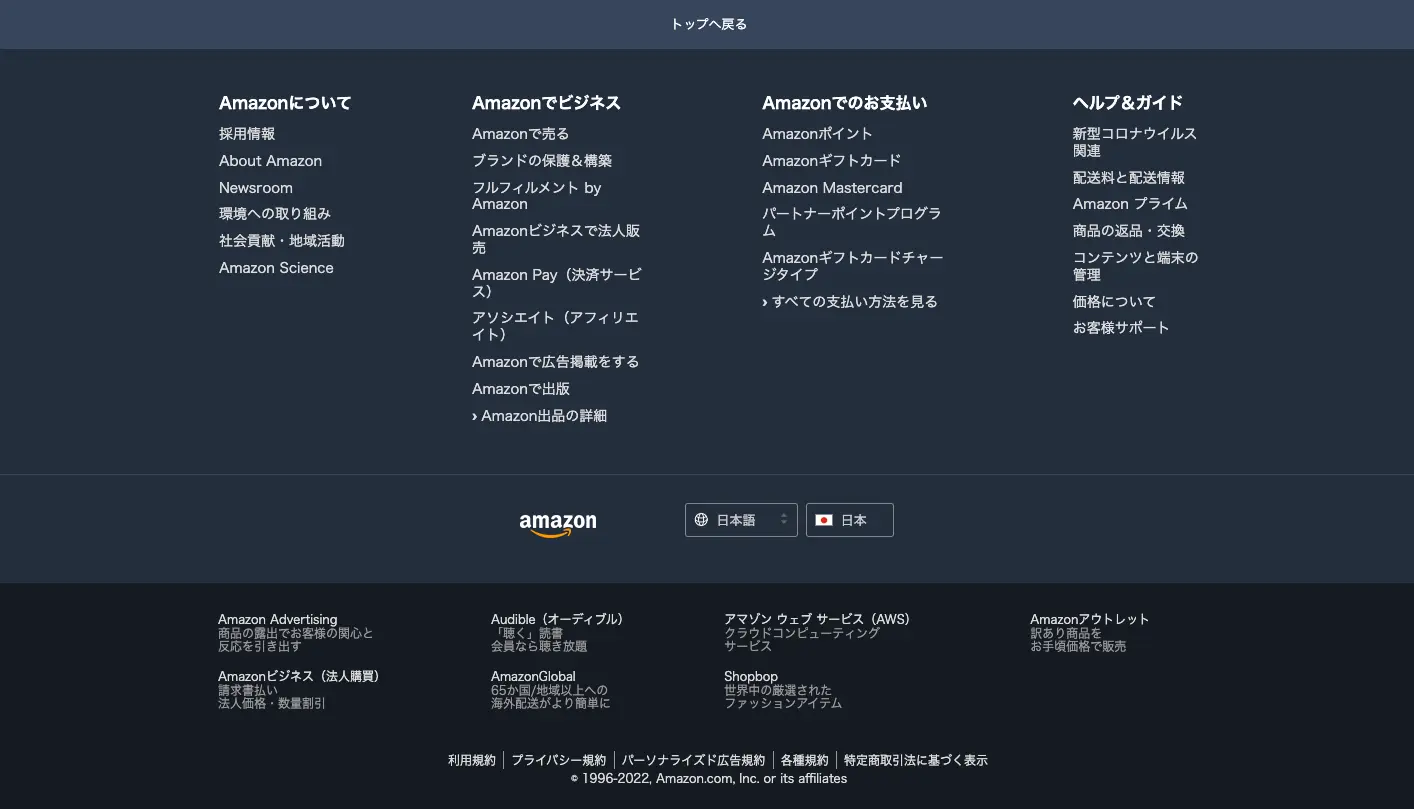This screenshot has width=1414, height=809.
Task: Visit the Amazon Science link
Action: pos(276,268)
